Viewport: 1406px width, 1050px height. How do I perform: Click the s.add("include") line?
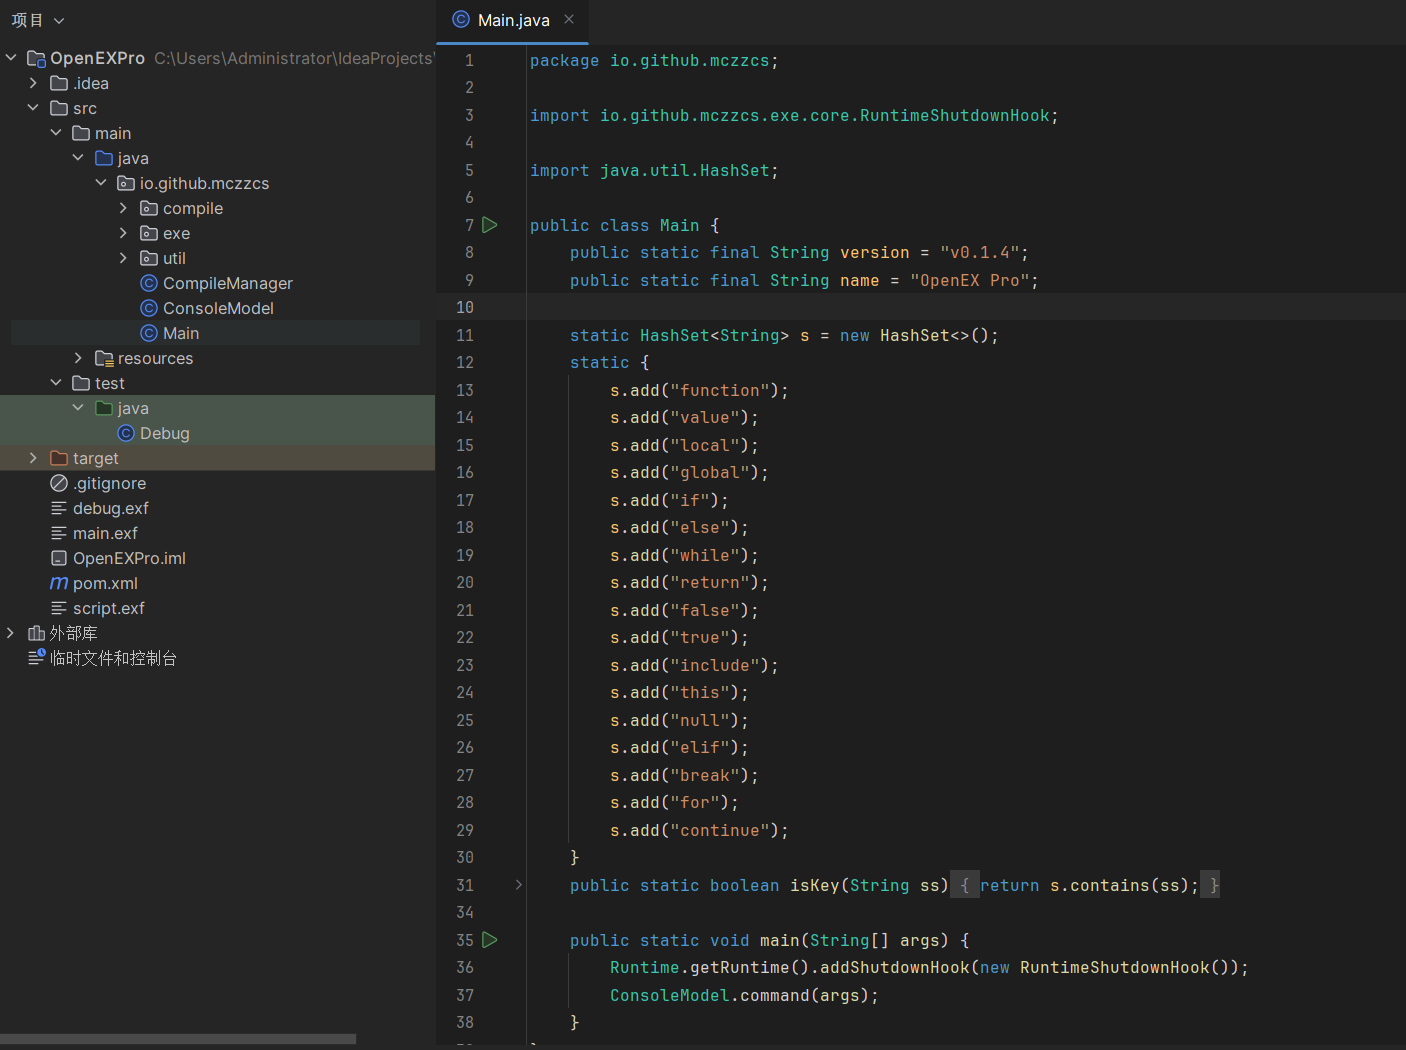pyautogui.click(x=694, y=665)
